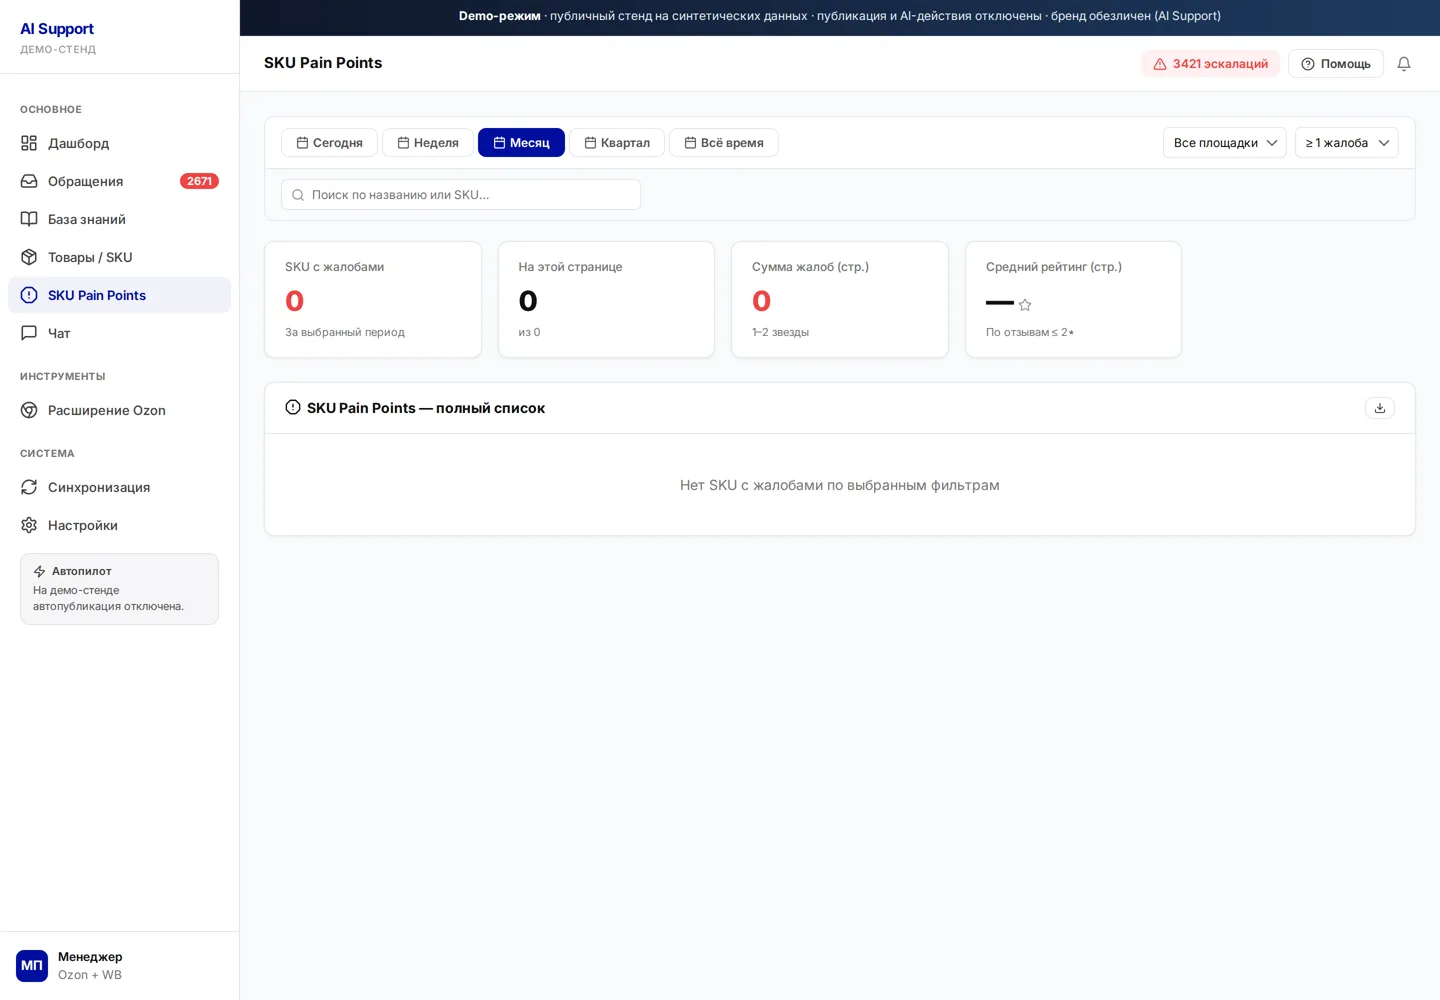The image size is (1440, 1000).
Task: Open the Все площадки dropdown
Action: pyautogui.click(x=1225, y=143)
